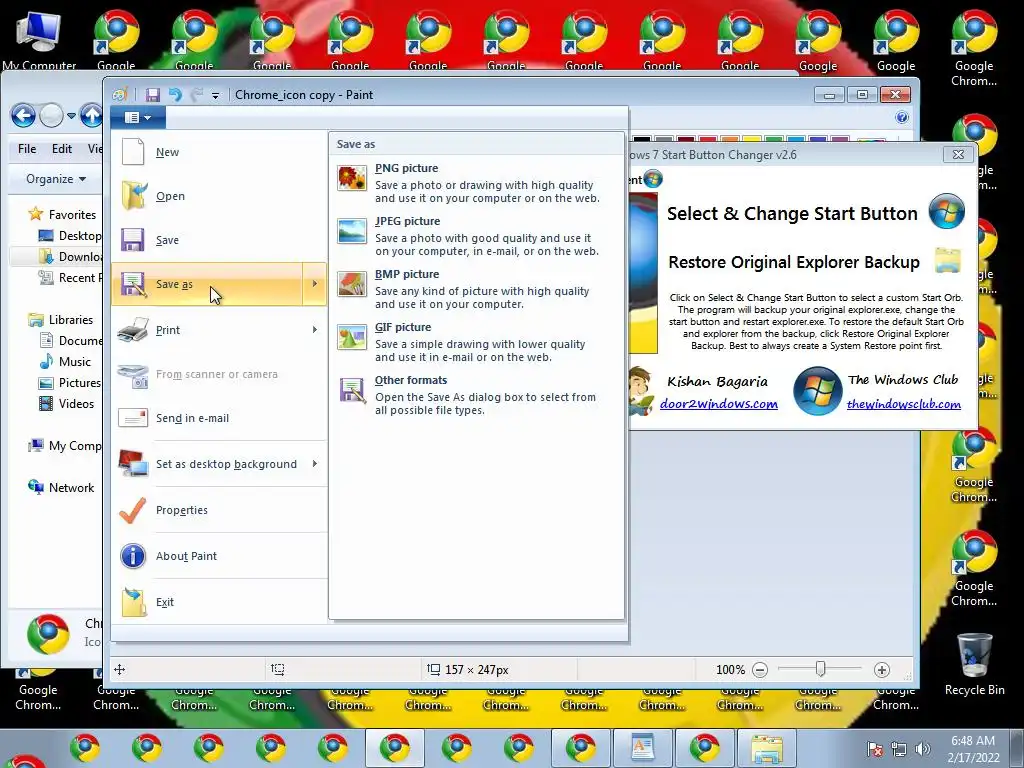Expand the Print submenu arrow

[315, 330]
